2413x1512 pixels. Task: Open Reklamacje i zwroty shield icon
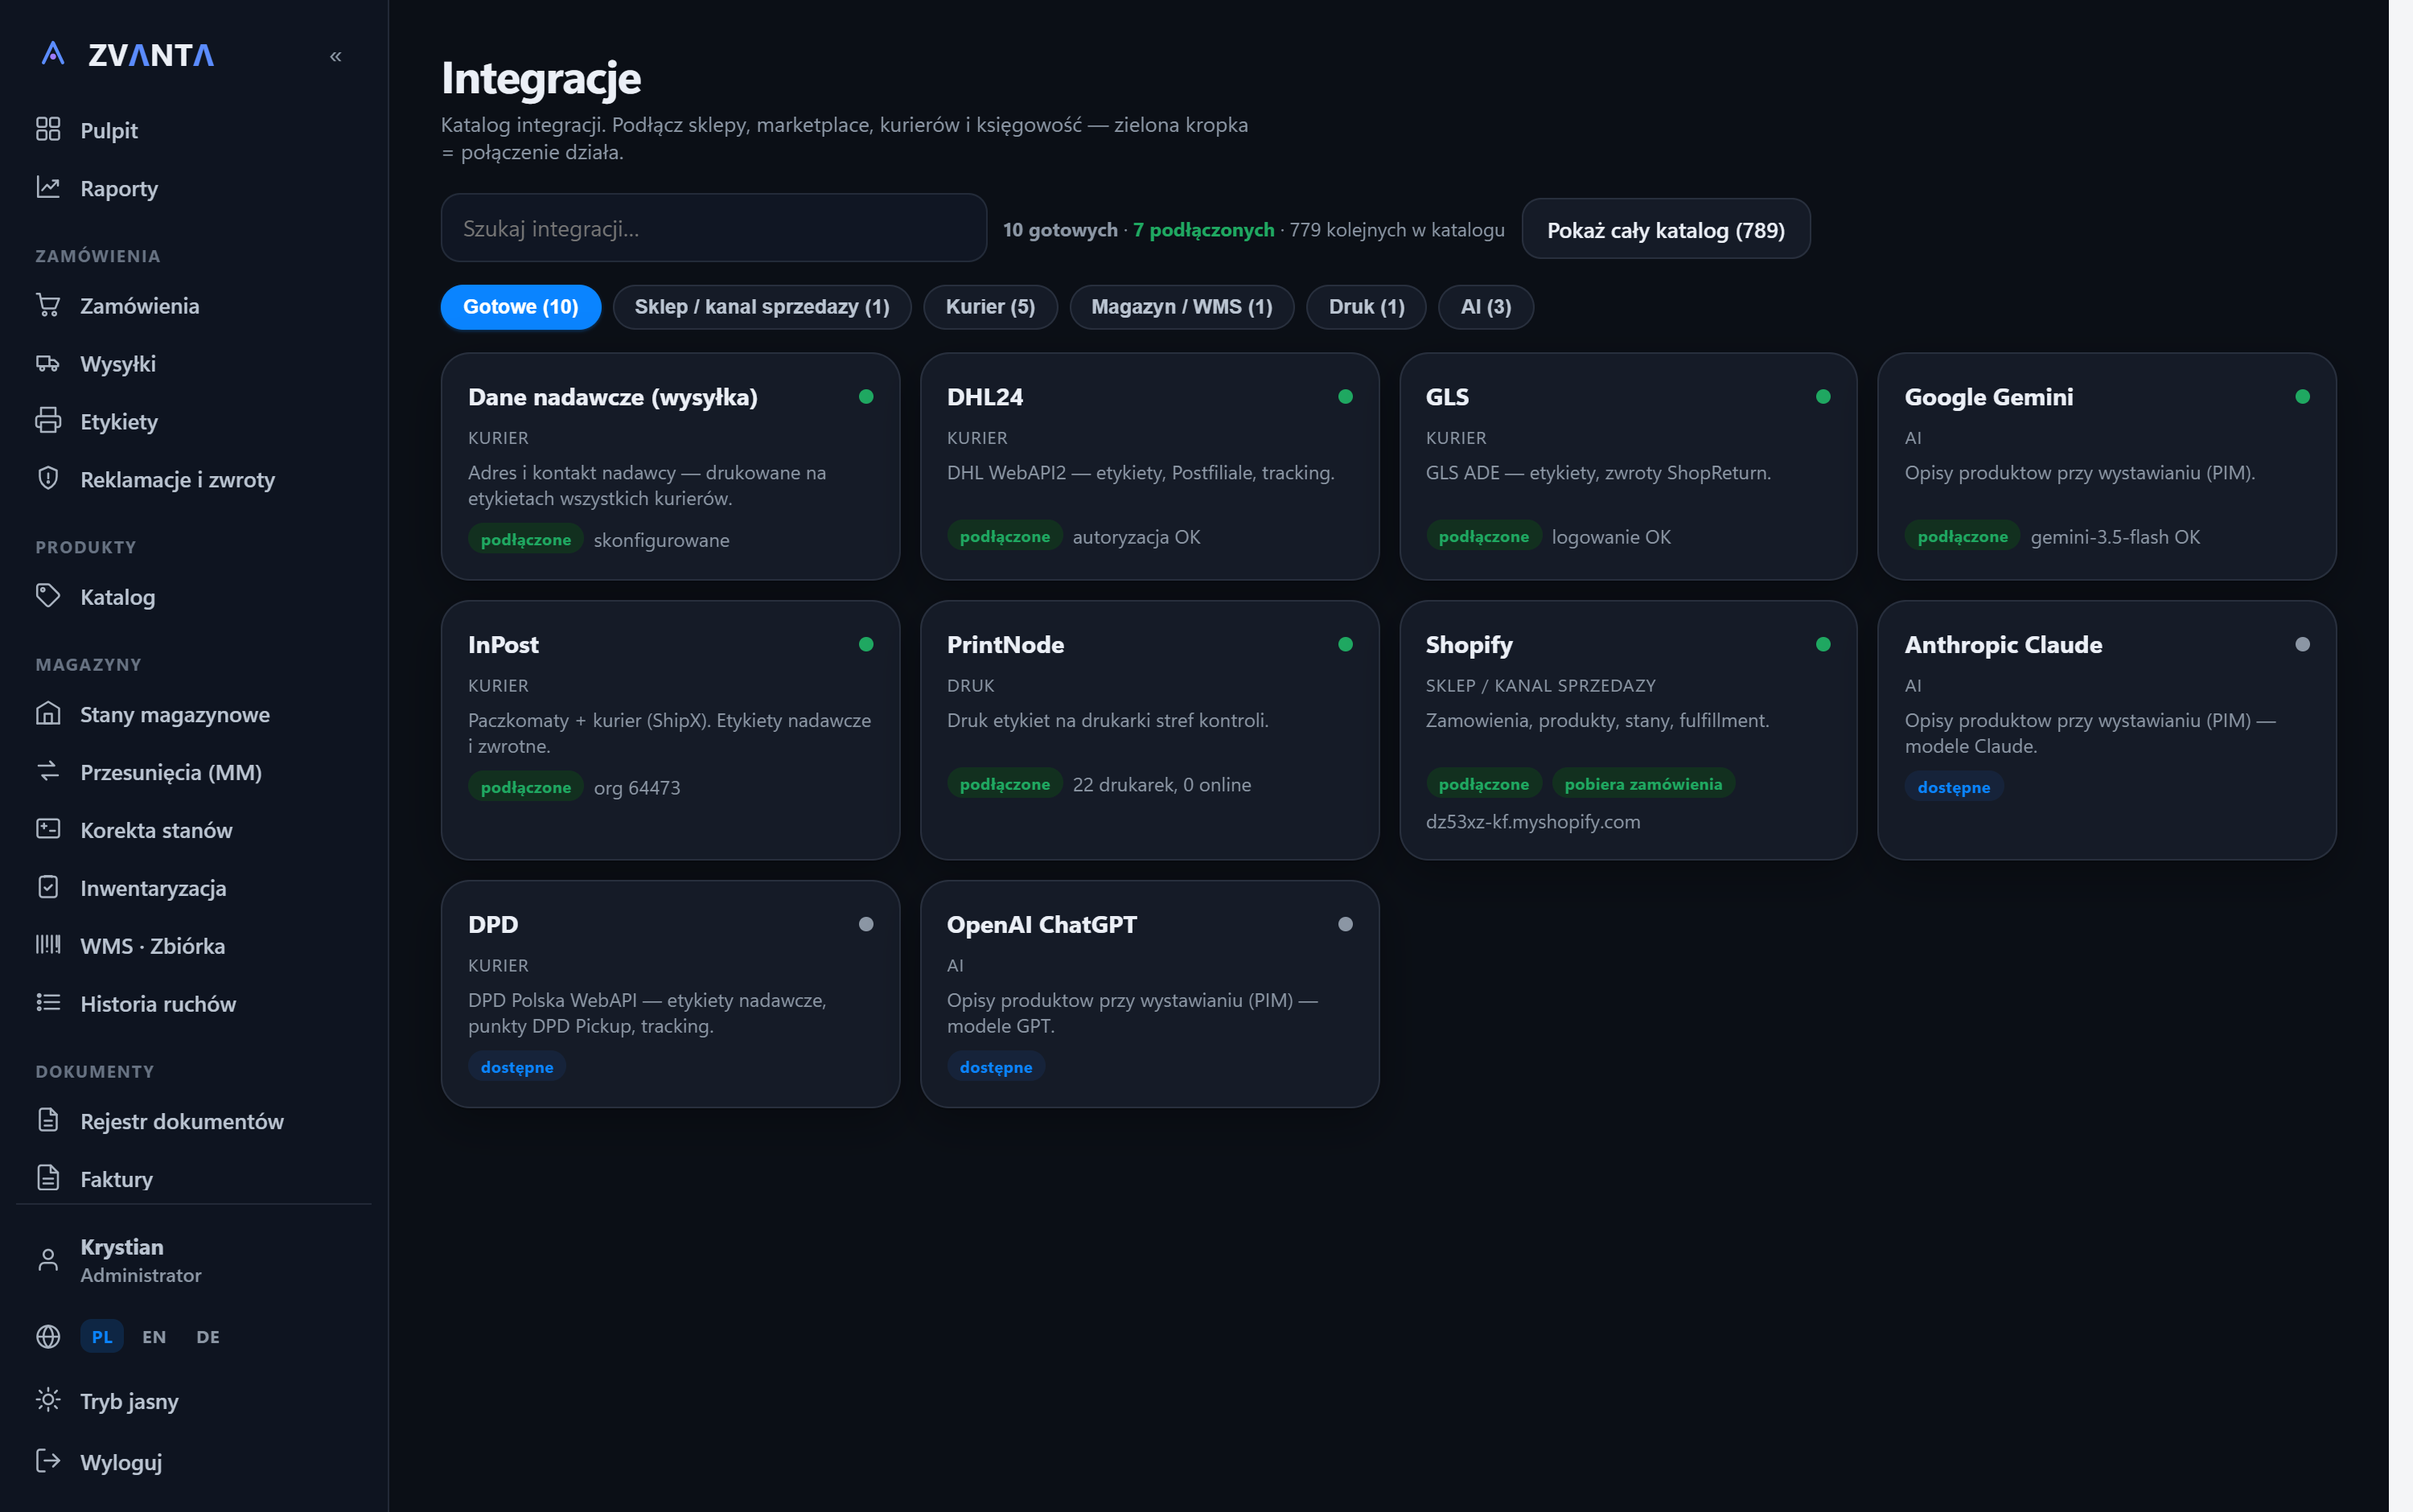point(48,478)
